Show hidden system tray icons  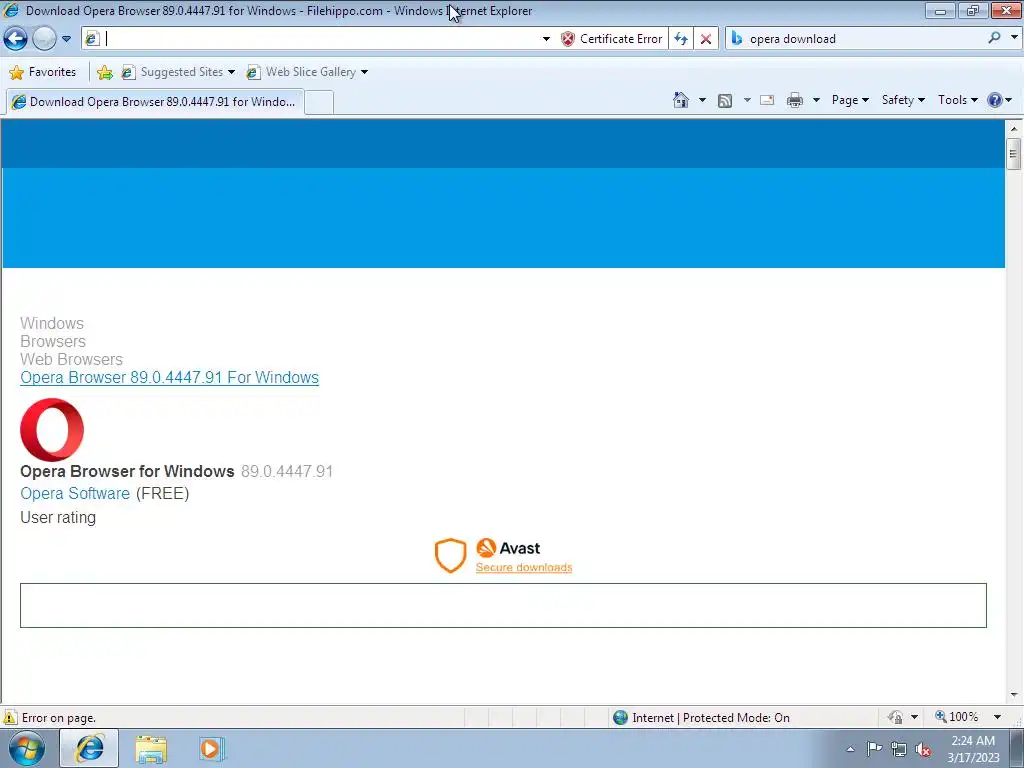[850, 749]
